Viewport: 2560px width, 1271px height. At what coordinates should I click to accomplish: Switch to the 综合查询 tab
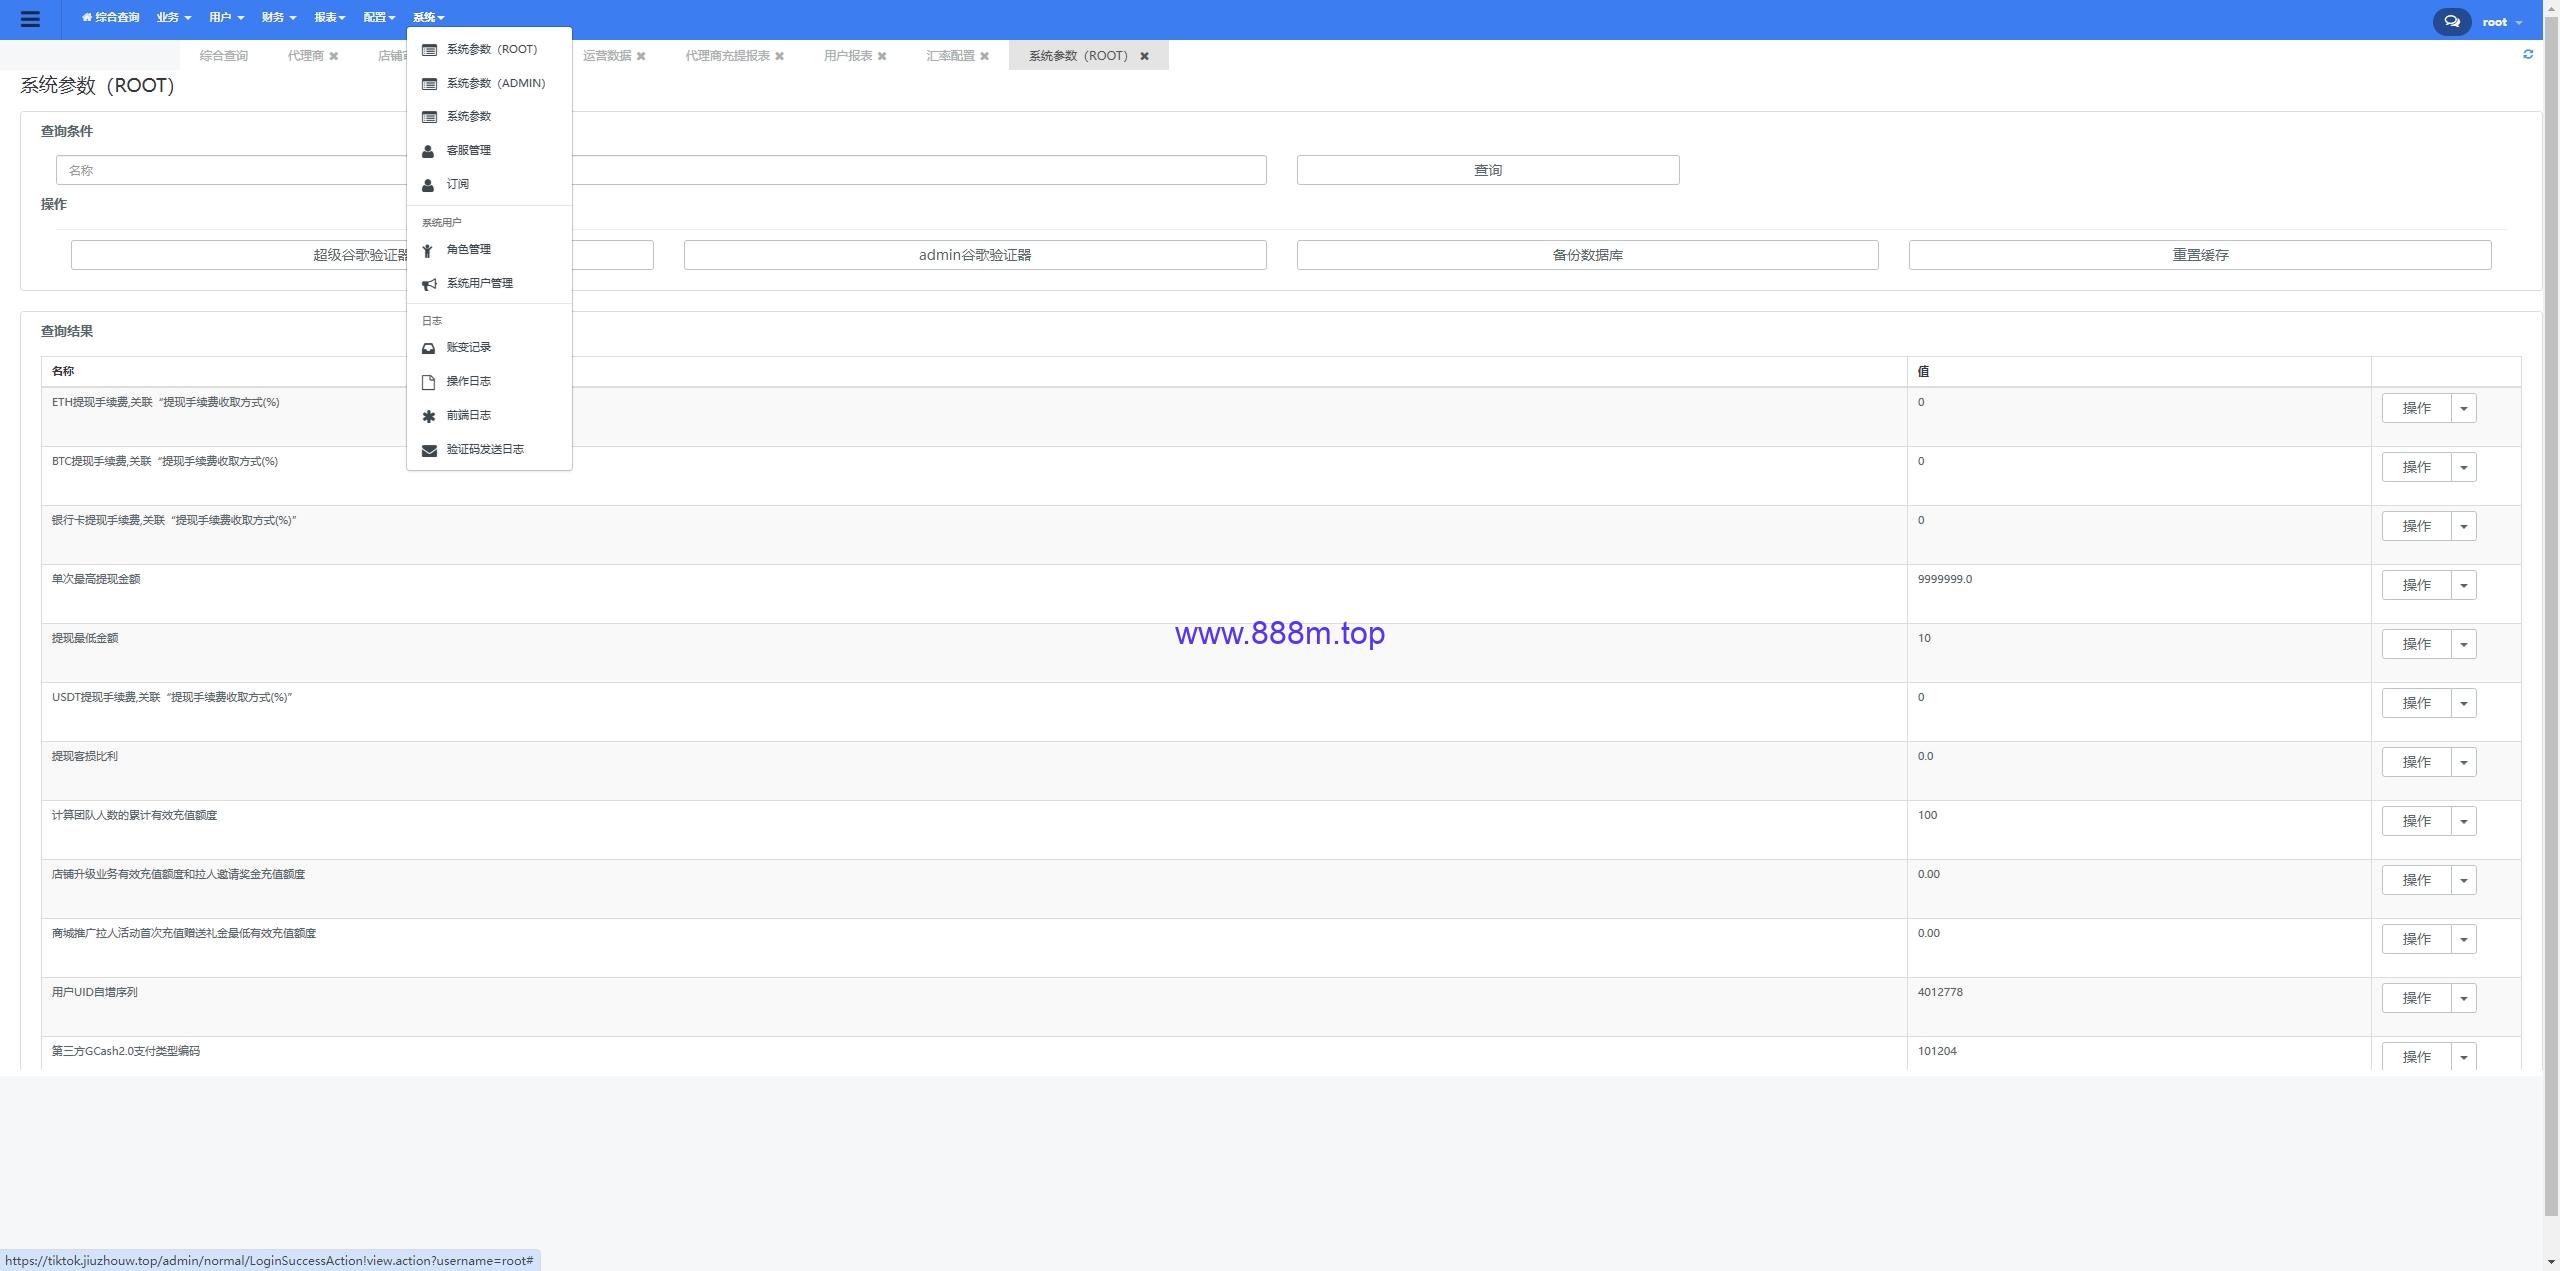coord(223,56)
